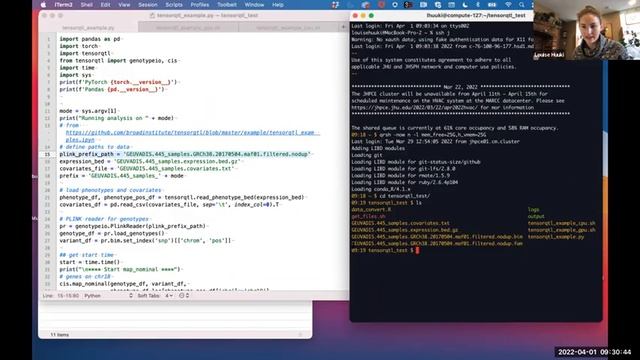This screenshot has height=360, width=640.
Task: Click tensorqtl_example.py in terminal listing
Action: pyautogui.click(x=556, y=237)
